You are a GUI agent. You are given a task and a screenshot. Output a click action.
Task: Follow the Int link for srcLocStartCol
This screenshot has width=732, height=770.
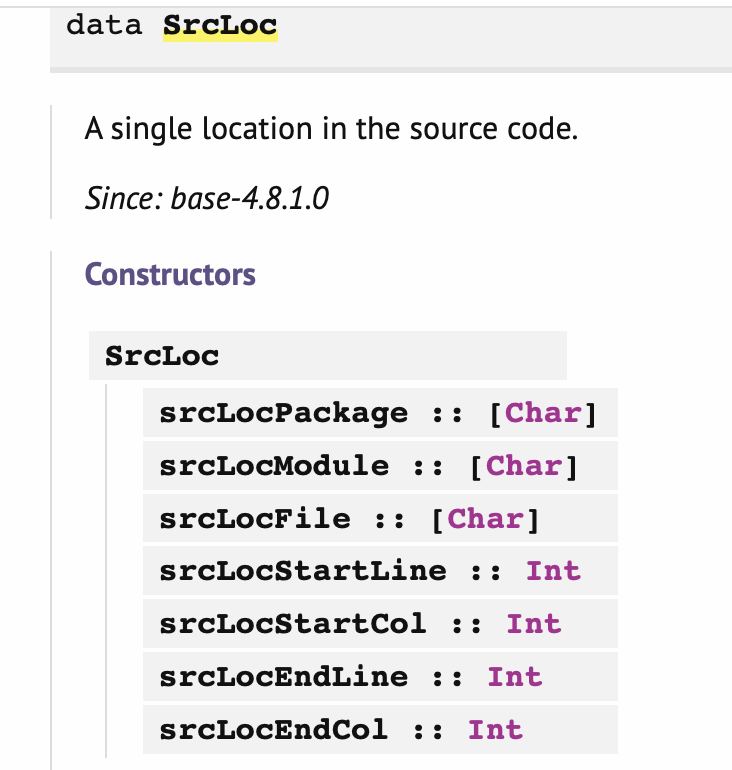click(534, 624)
